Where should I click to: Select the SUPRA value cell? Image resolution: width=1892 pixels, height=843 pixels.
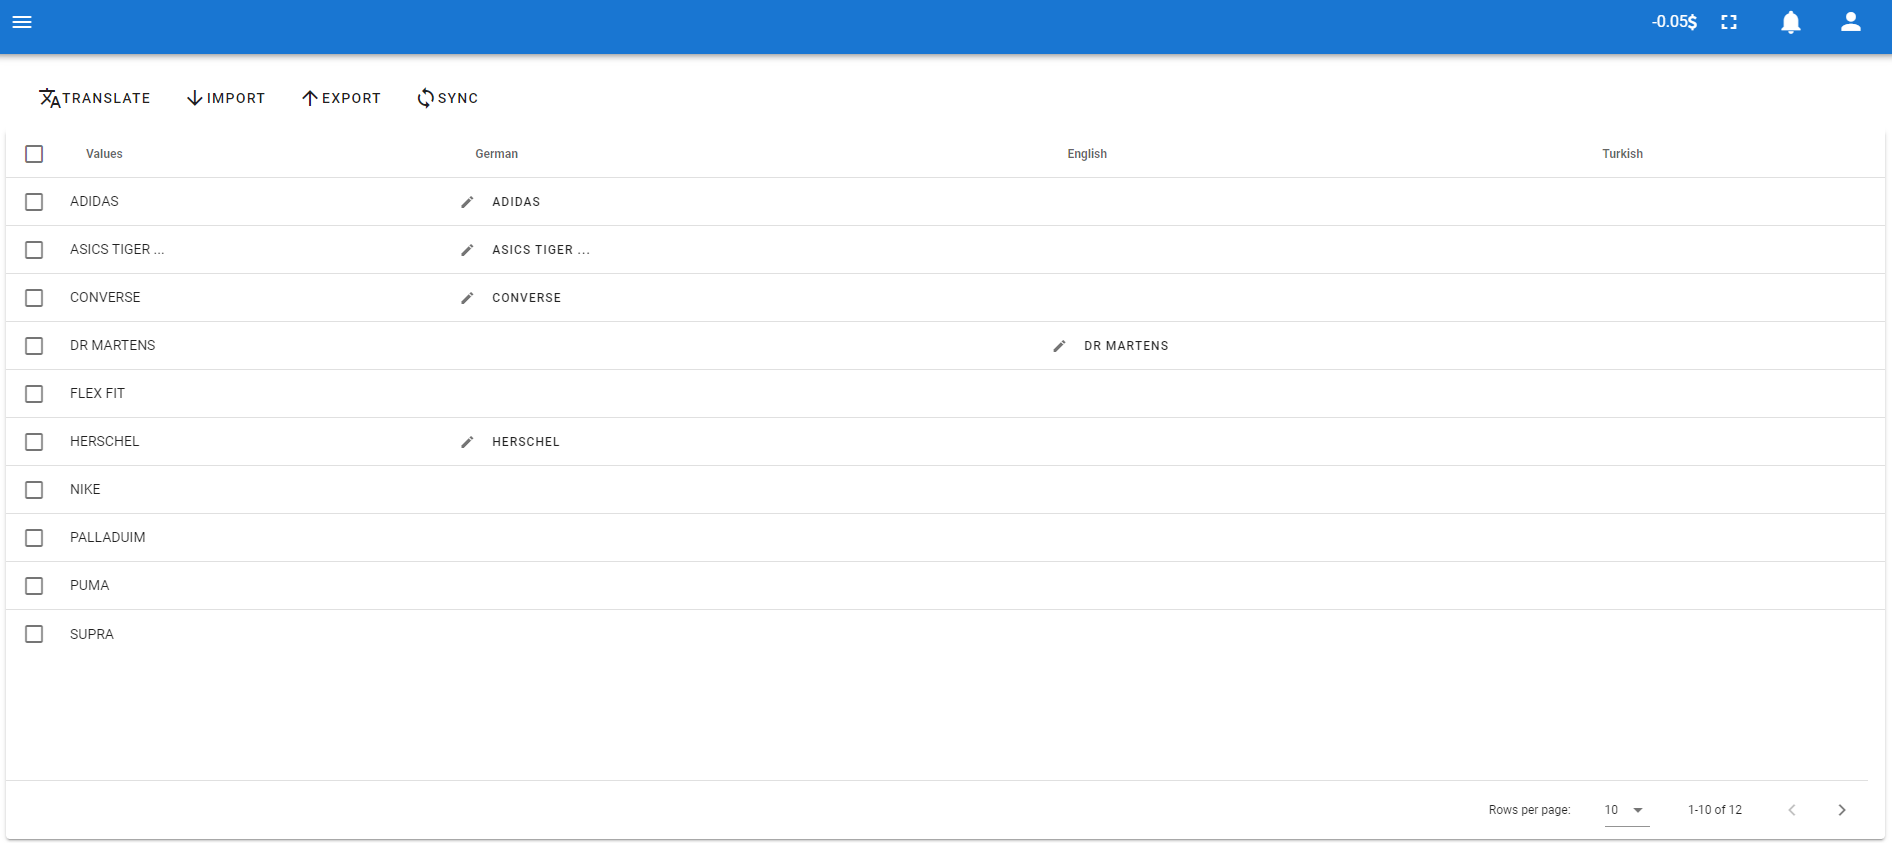pyautogui.click(x=92, y=634)
